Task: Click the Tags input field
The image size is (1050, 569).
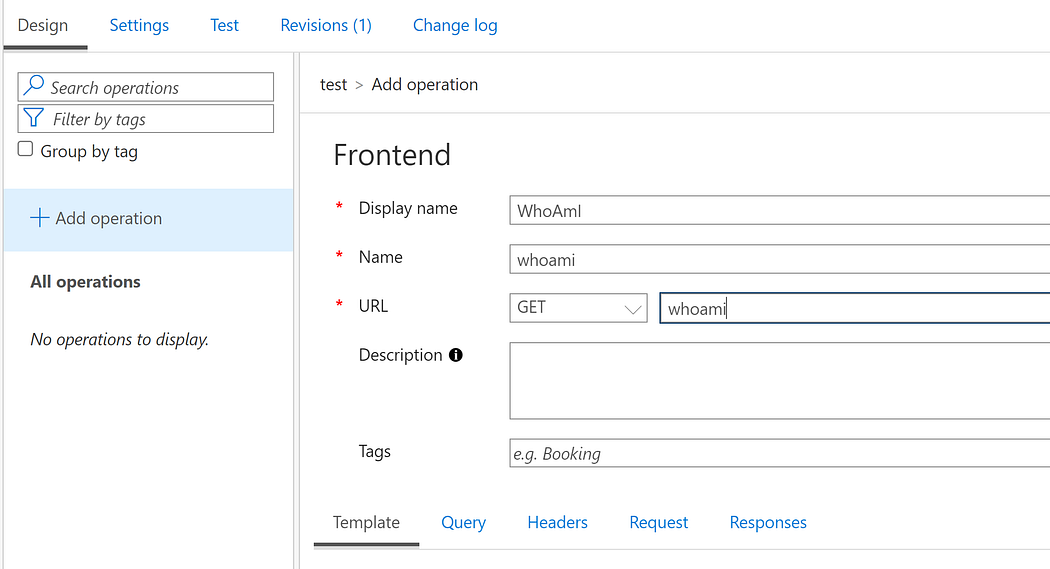Action: 780,453
